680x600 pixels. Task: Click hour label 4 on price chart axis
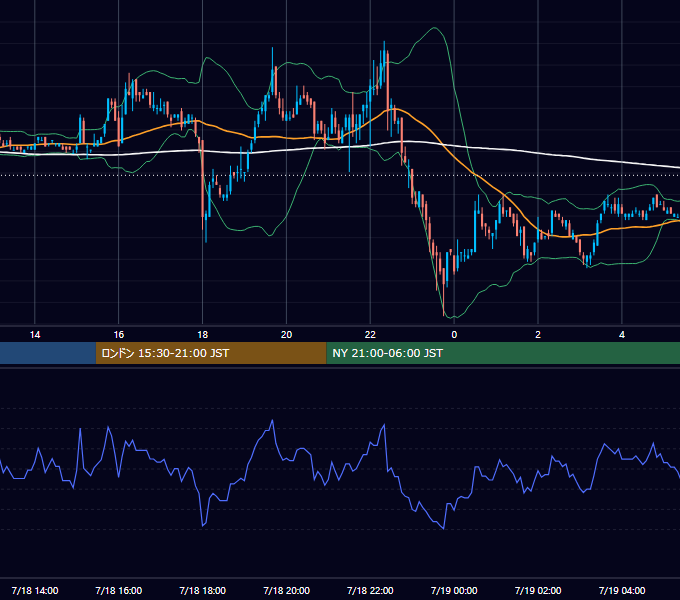[x=622, y=335]
